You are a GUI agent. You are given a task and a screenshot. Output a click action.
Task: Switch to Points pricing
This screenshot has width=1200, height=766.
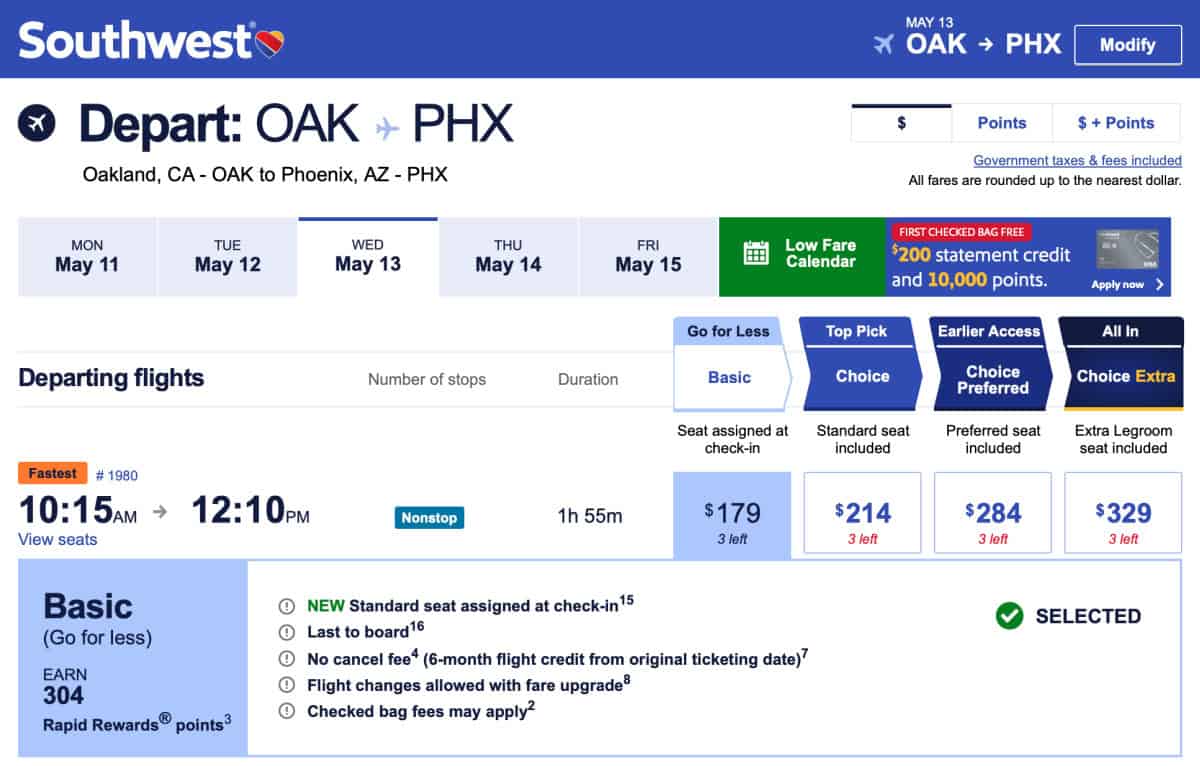pos(1001,122)
